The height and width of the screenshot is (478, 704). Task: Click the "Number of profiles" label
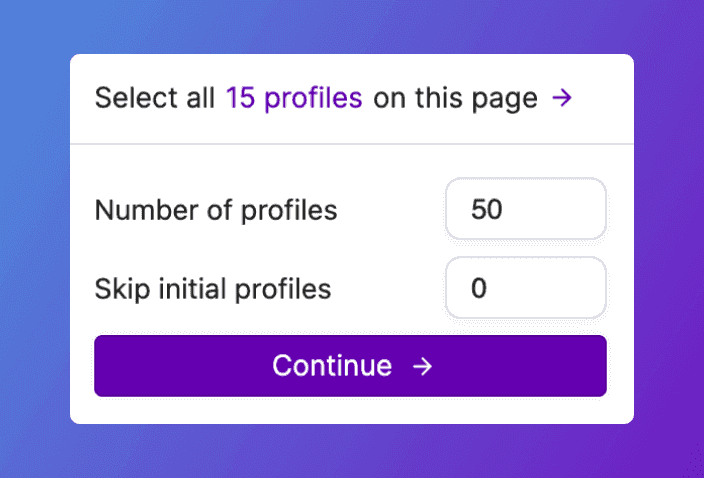click(x=216, y=210)
